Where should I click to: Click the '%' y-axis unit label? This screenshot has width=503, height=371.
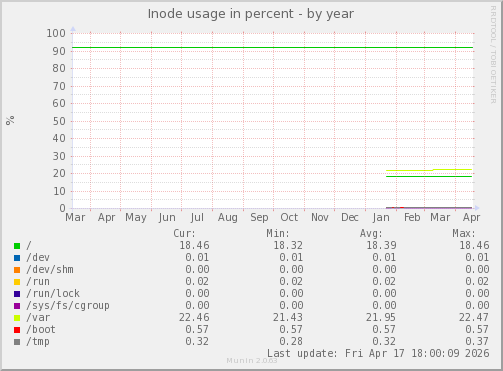(10, 120)
